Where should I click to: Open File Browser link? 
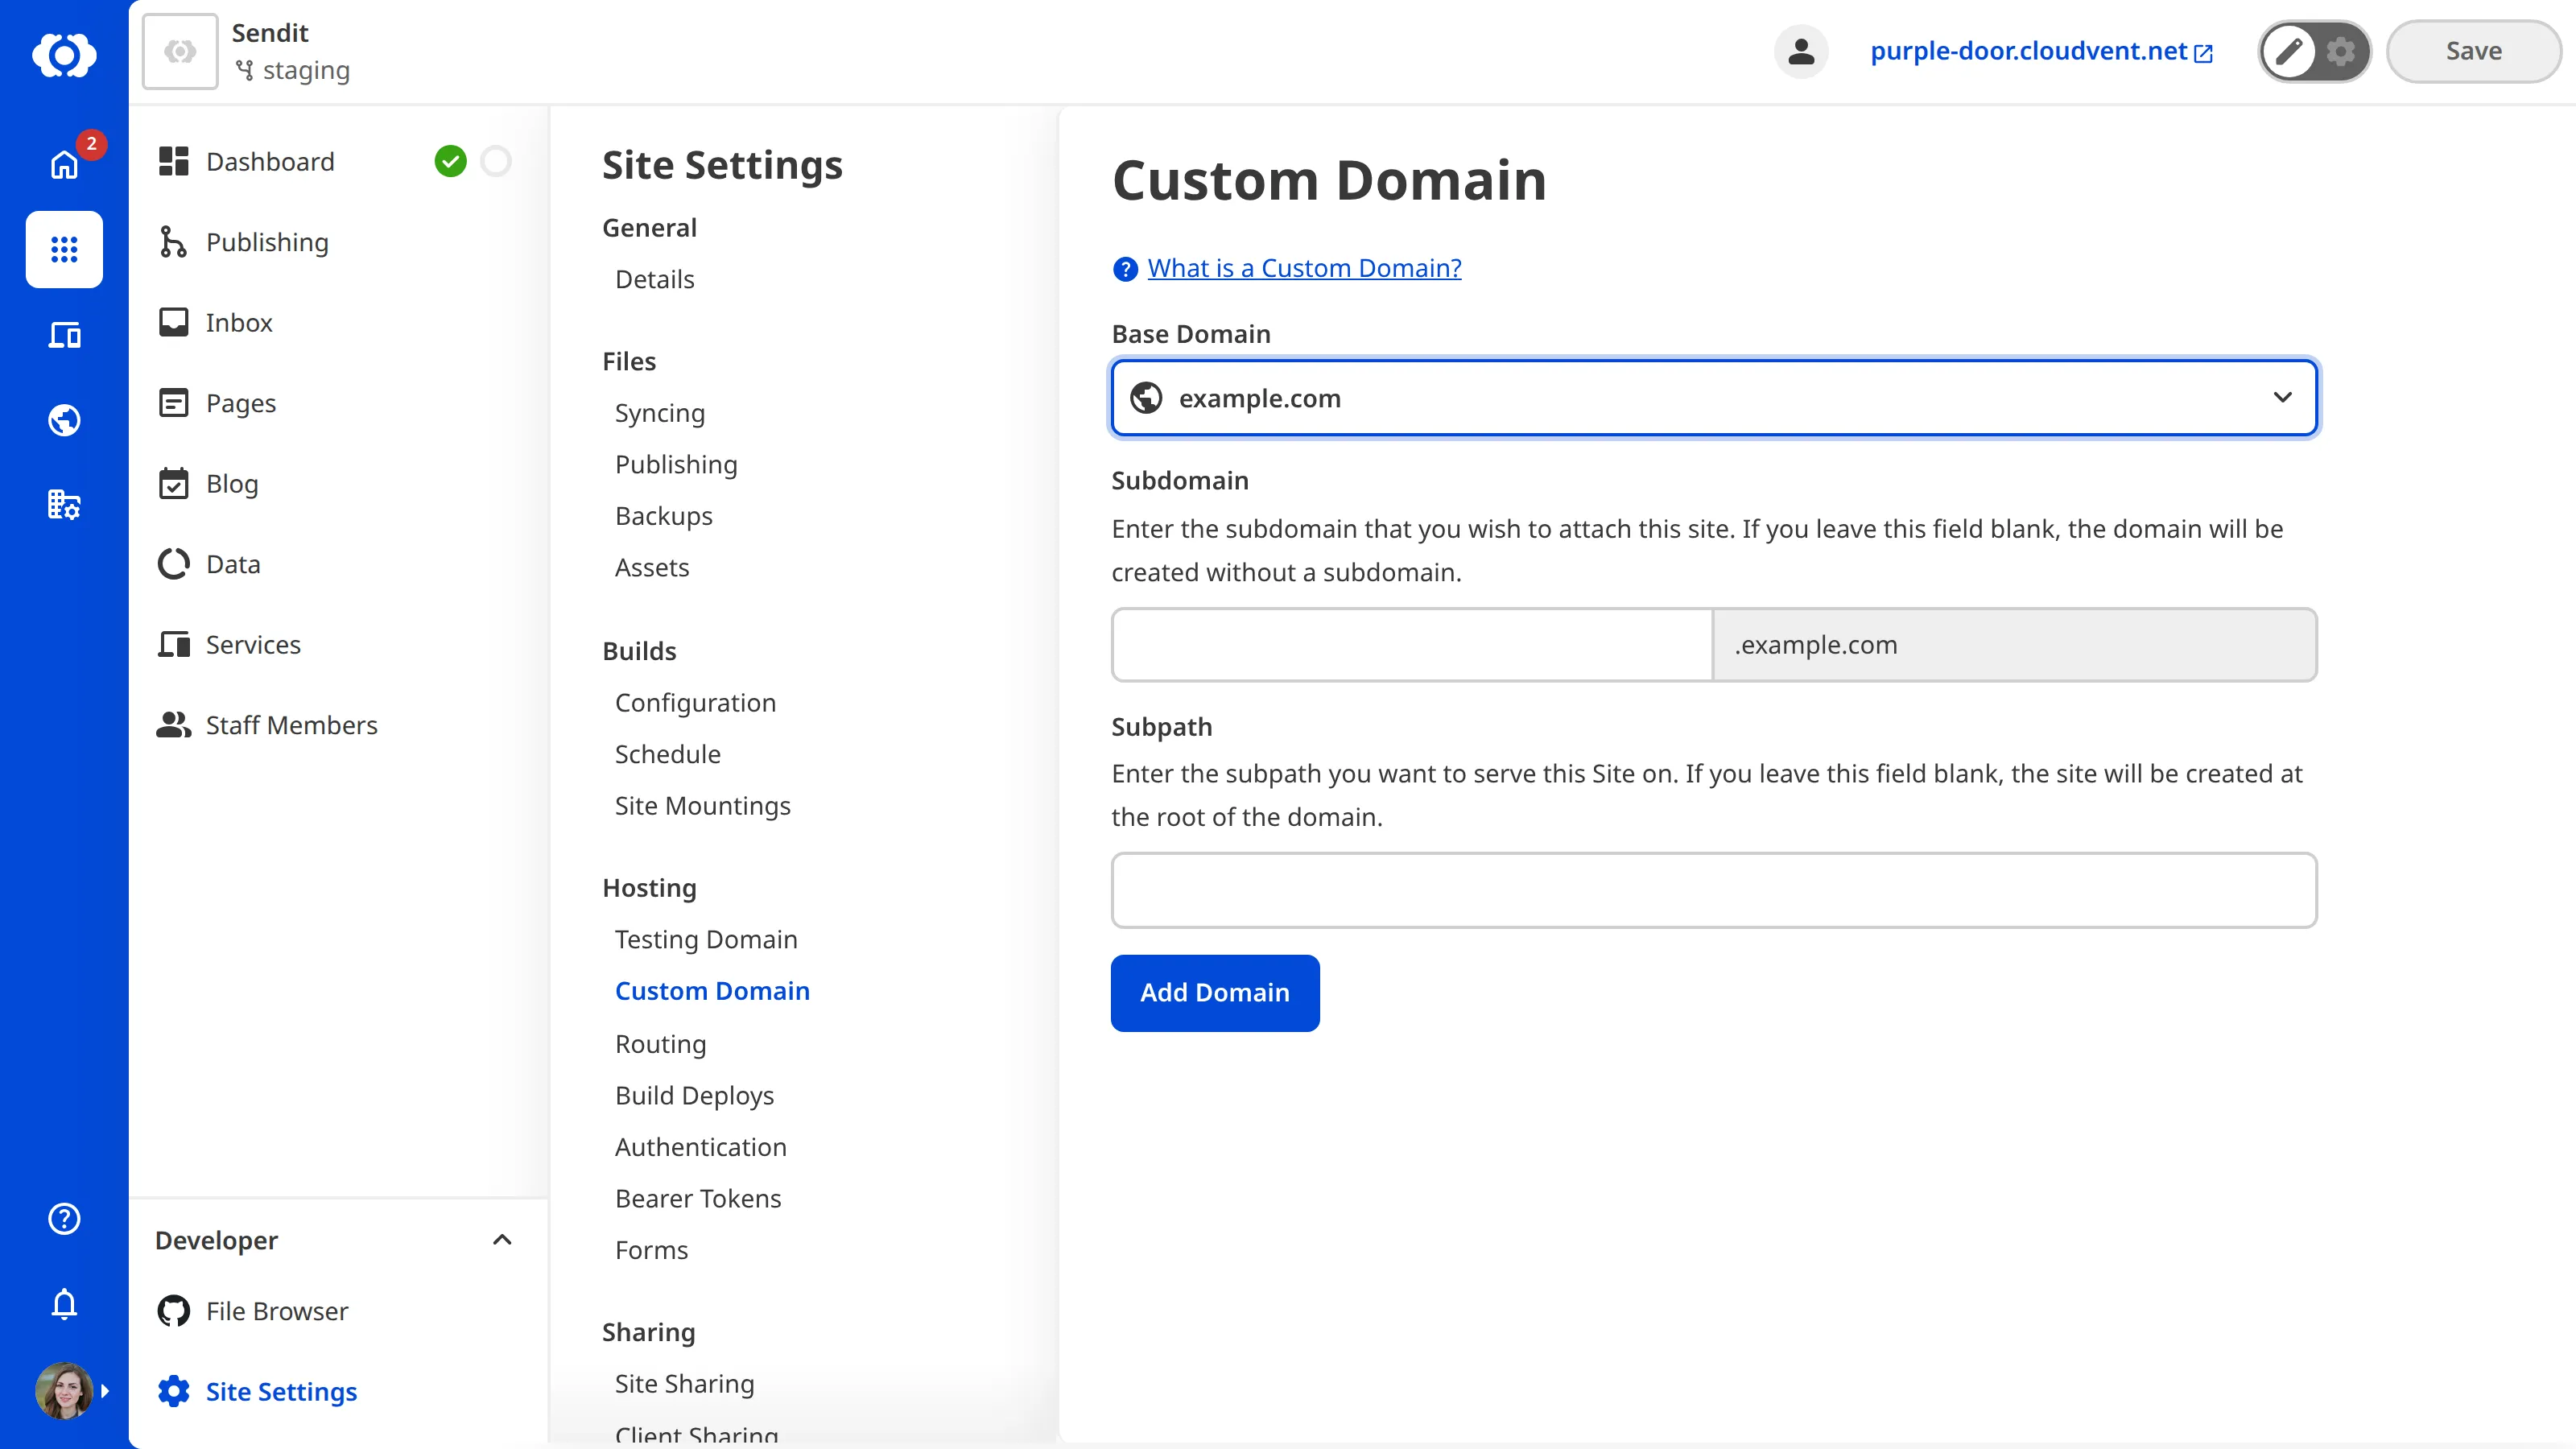pyautogui.click(x=277, y=1311)
